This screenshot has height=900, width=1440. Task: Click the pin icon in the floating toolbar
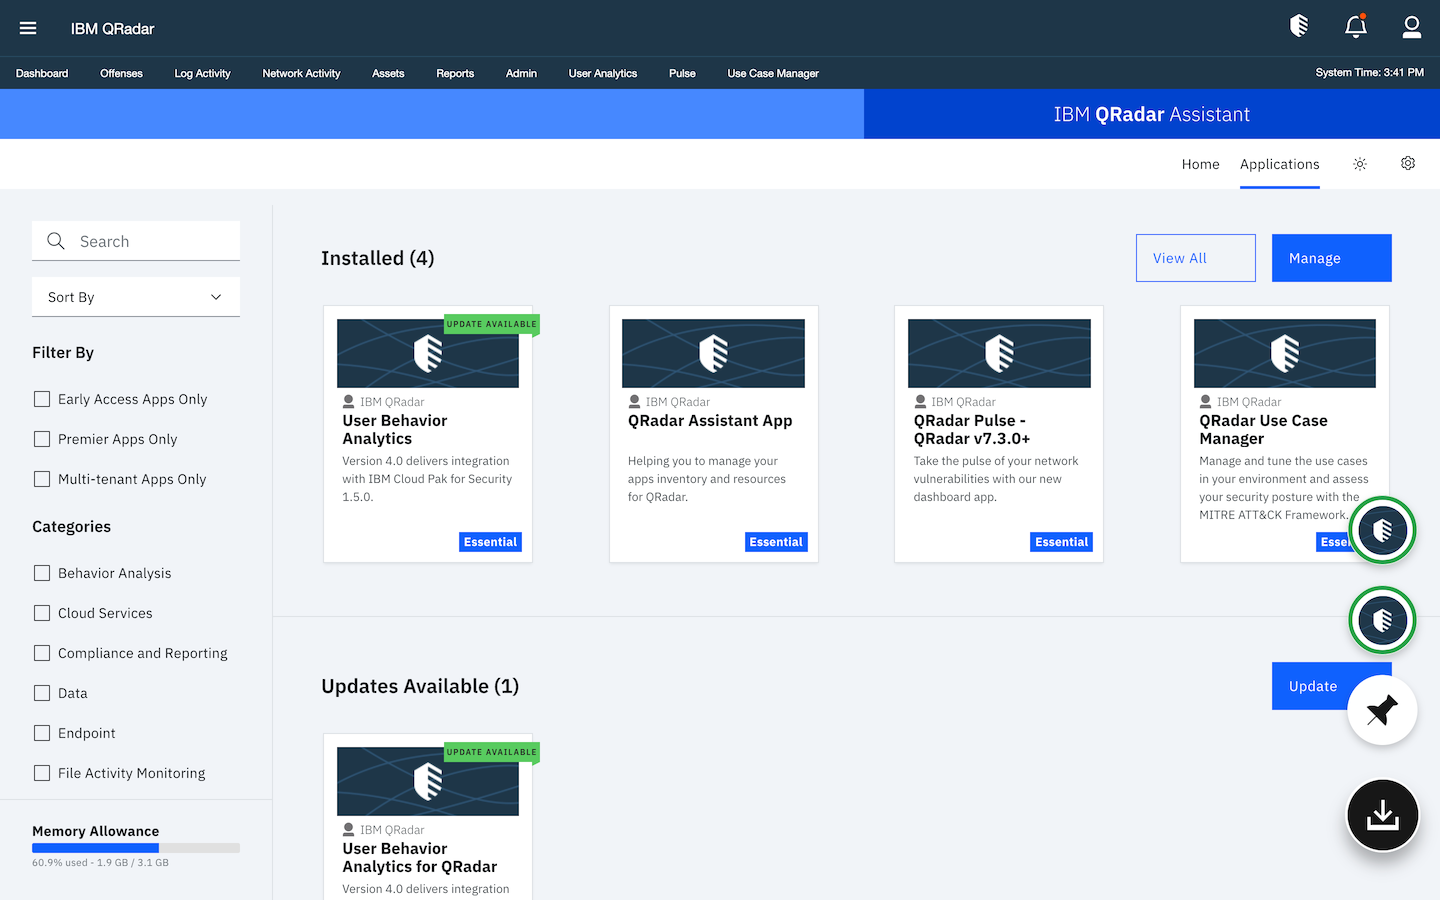pos(1382,710)
